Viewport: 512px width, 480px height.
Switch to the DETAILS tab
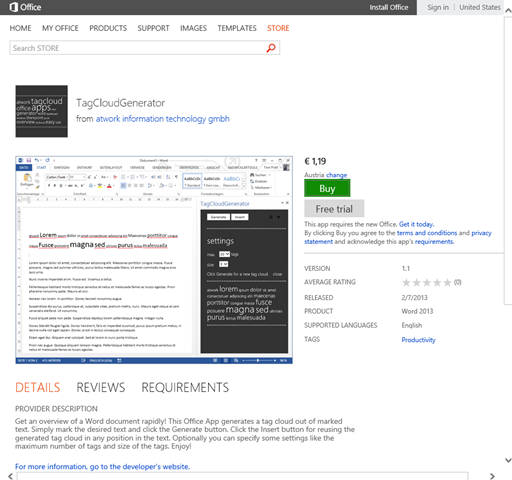[38, 387]
